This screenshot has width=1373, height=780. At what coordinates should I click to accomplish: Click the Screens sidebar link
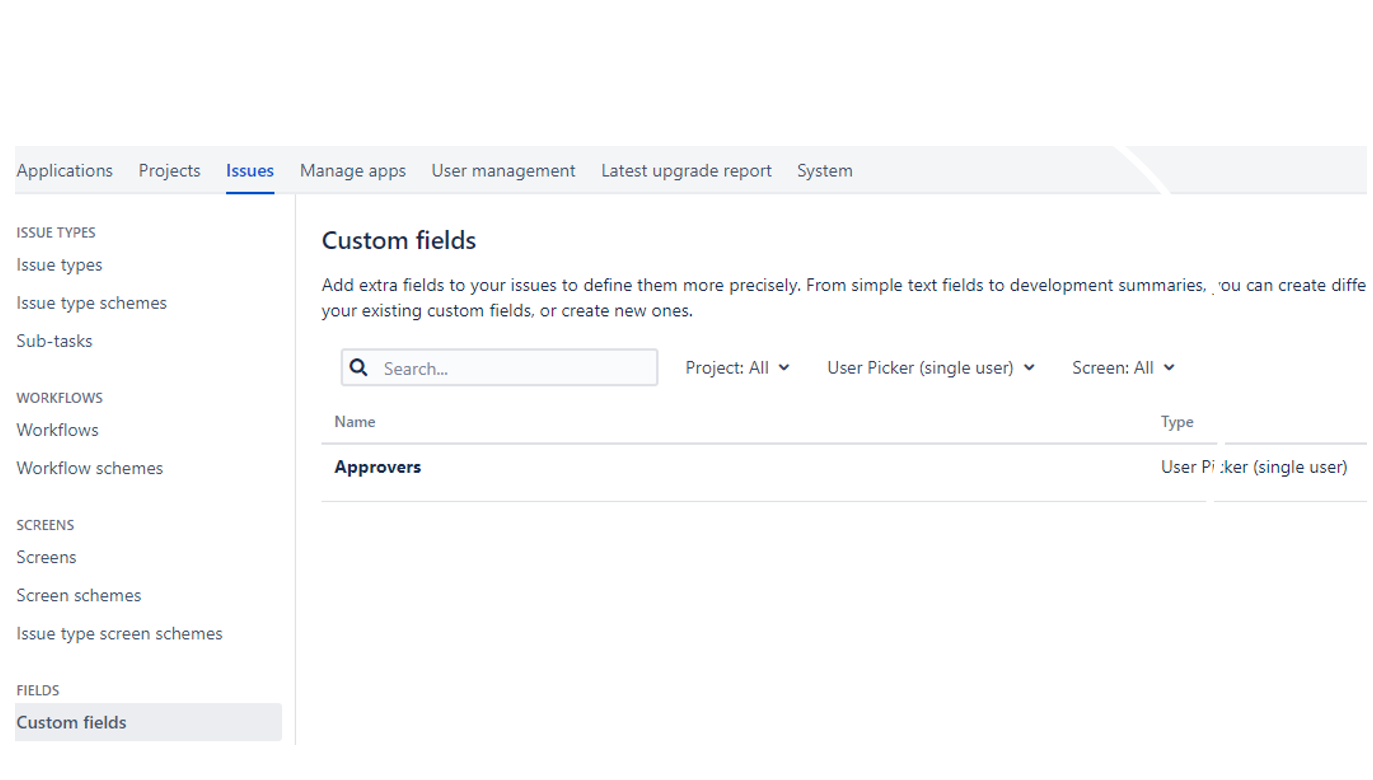46,557
